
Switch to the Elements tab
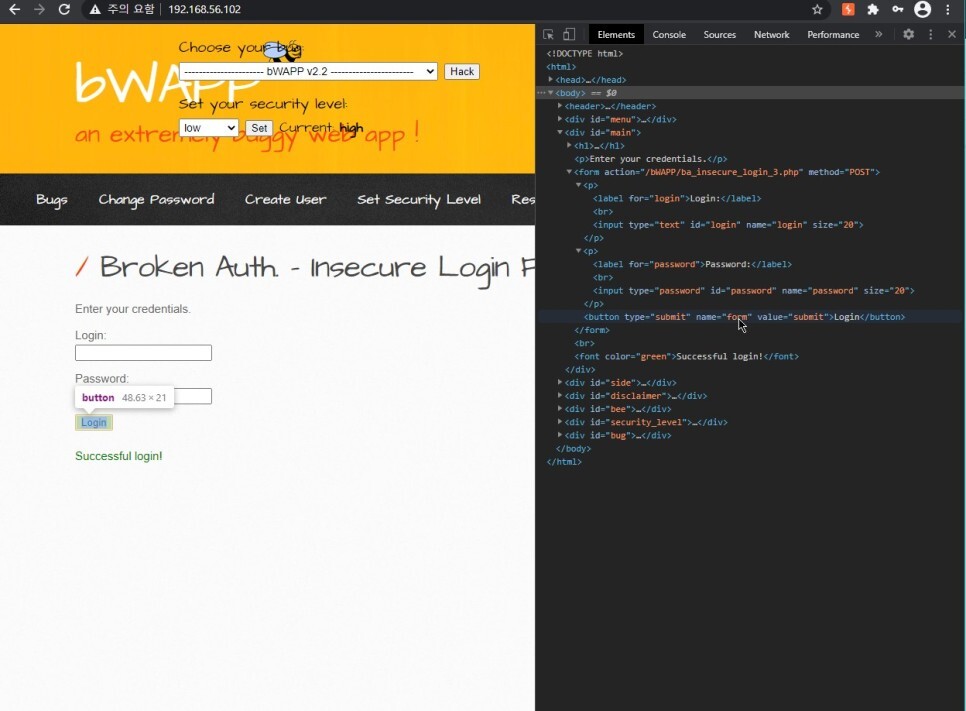coord(616,35)
